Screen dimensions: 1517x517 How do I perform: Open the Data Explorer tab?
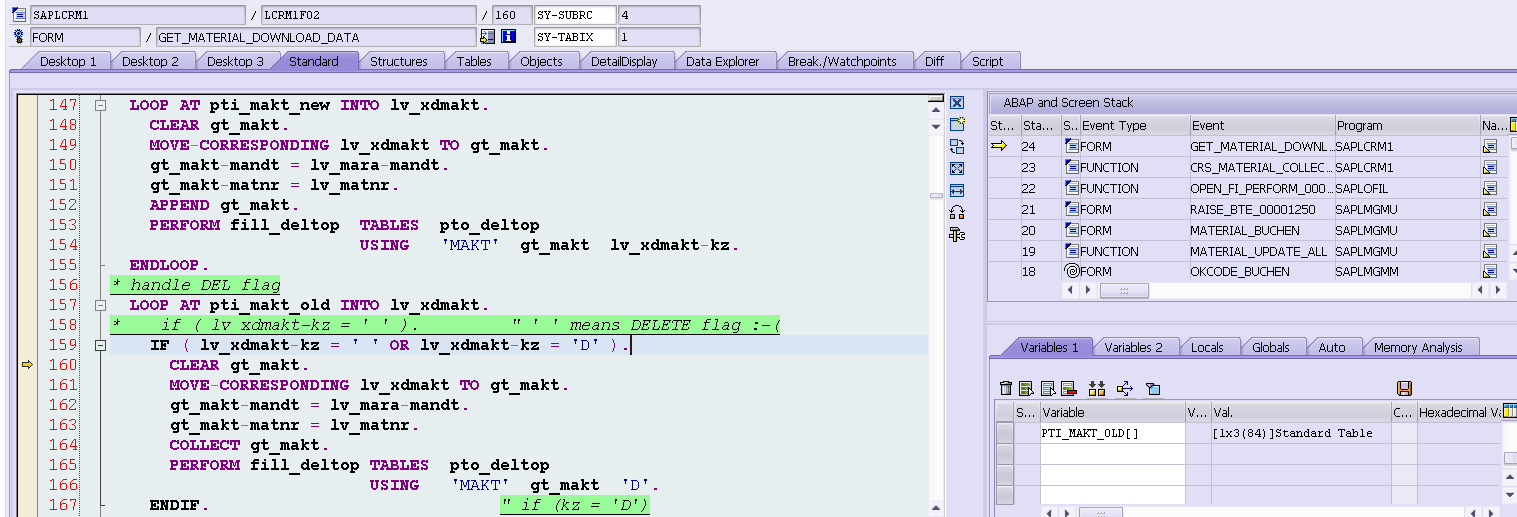[x=722, y=61]
